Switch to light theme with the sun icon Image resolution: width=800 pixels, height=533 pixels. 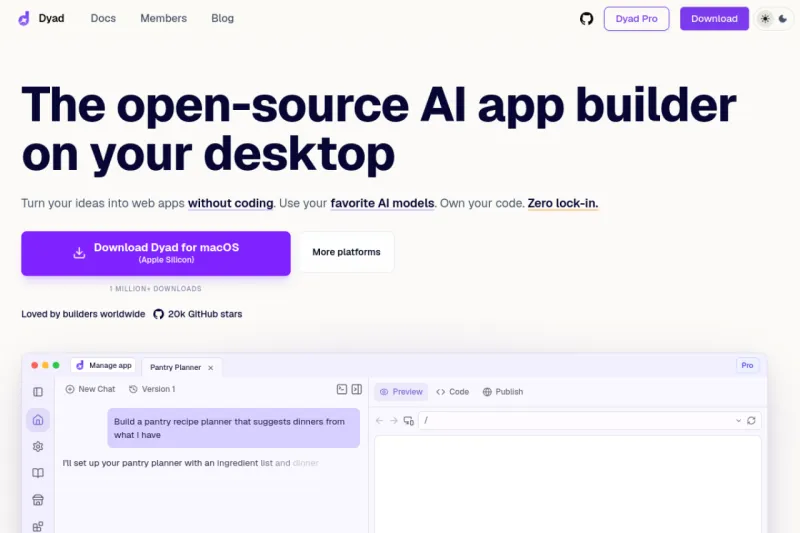765,19
